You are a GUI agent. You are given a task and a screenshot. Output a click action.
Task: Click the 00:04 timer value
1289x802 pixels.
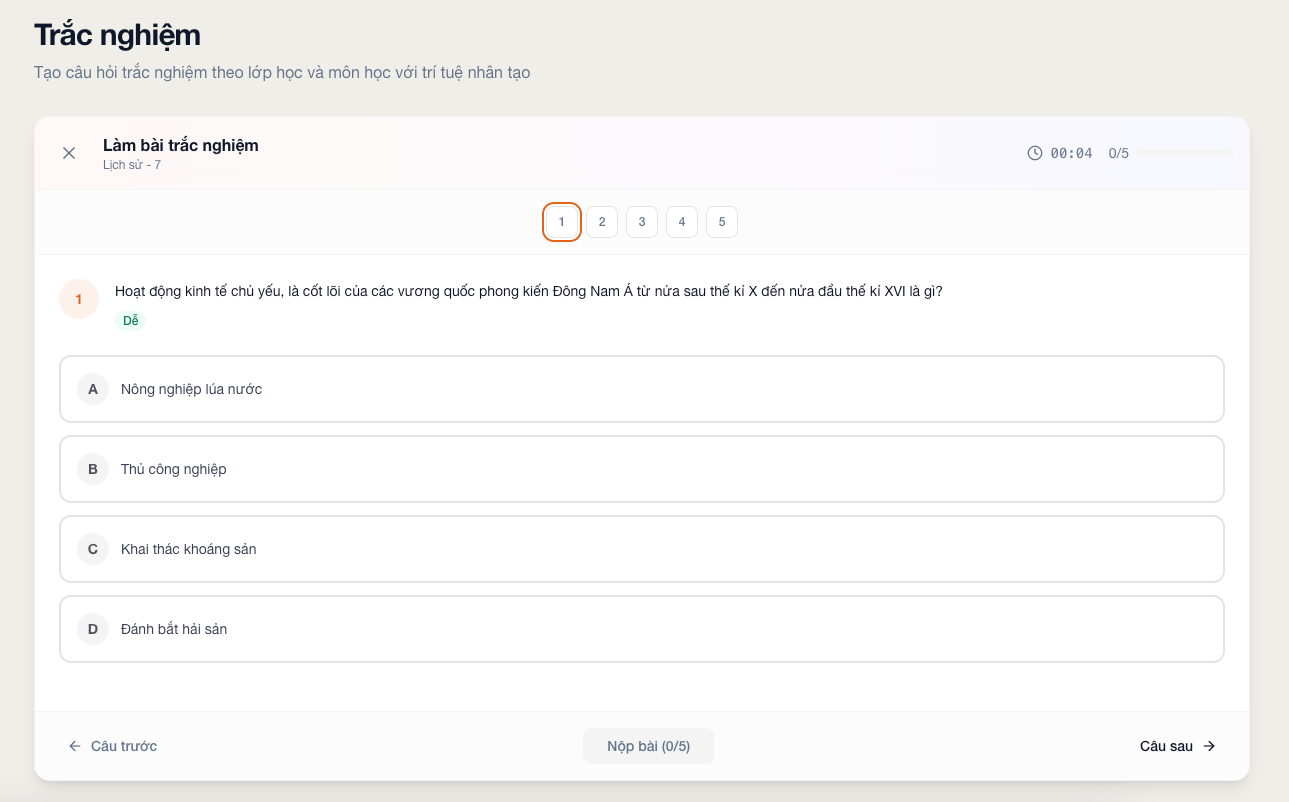[x=1071, y=153]
